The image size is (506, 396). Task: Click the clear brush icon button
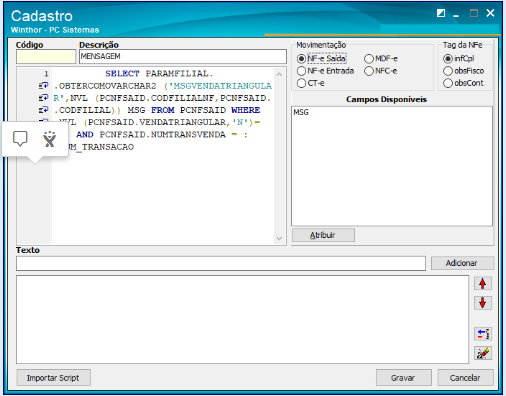click(x=482, y=353)
